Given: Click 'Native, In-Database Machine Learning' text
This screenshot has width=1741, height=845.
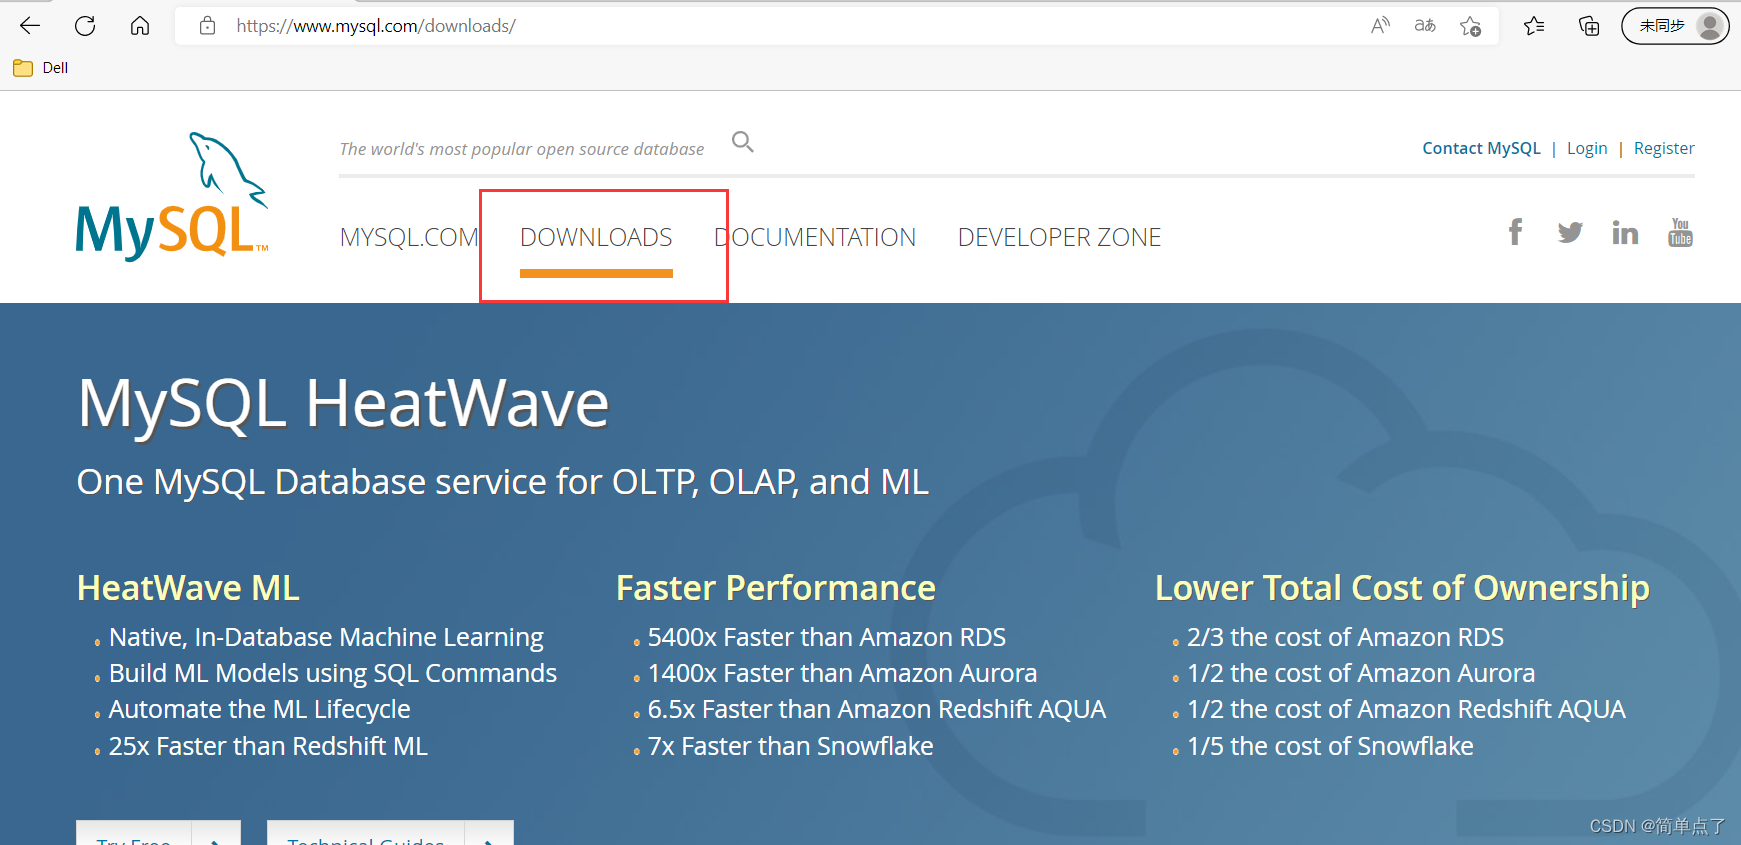Looking at the screenshot, I should tap(326, 637).
